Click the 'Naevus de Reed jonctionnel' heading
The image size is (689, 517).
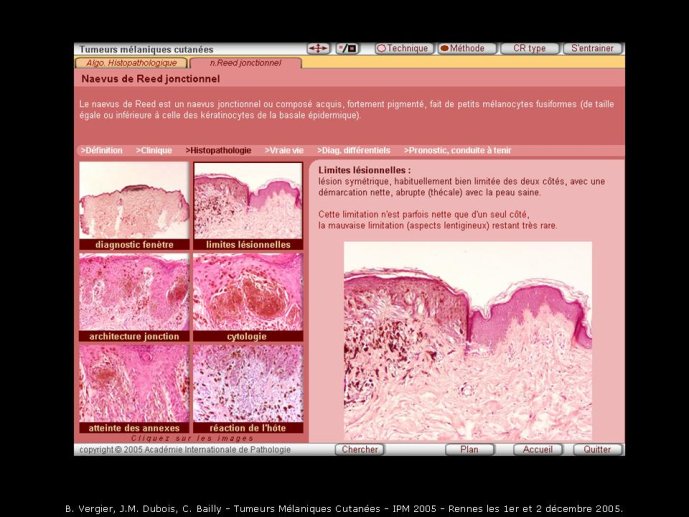[150, 79]
